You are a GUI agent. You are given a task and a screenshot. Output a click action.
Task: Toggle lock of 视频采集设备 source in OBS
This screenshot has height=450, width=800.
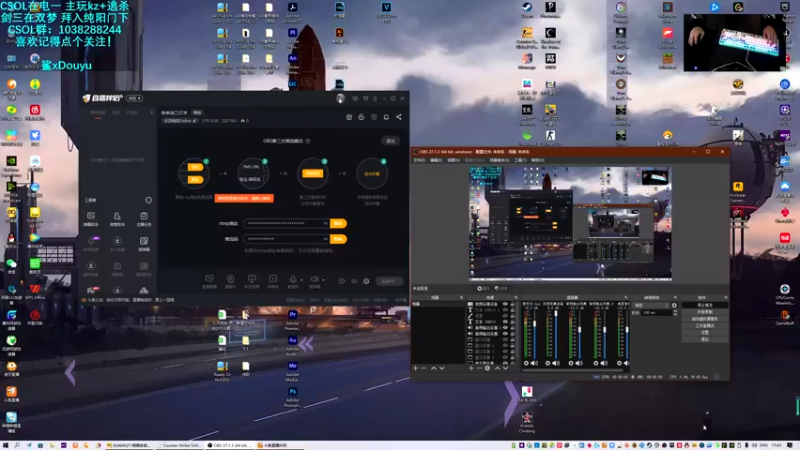(x=512, y=304)
